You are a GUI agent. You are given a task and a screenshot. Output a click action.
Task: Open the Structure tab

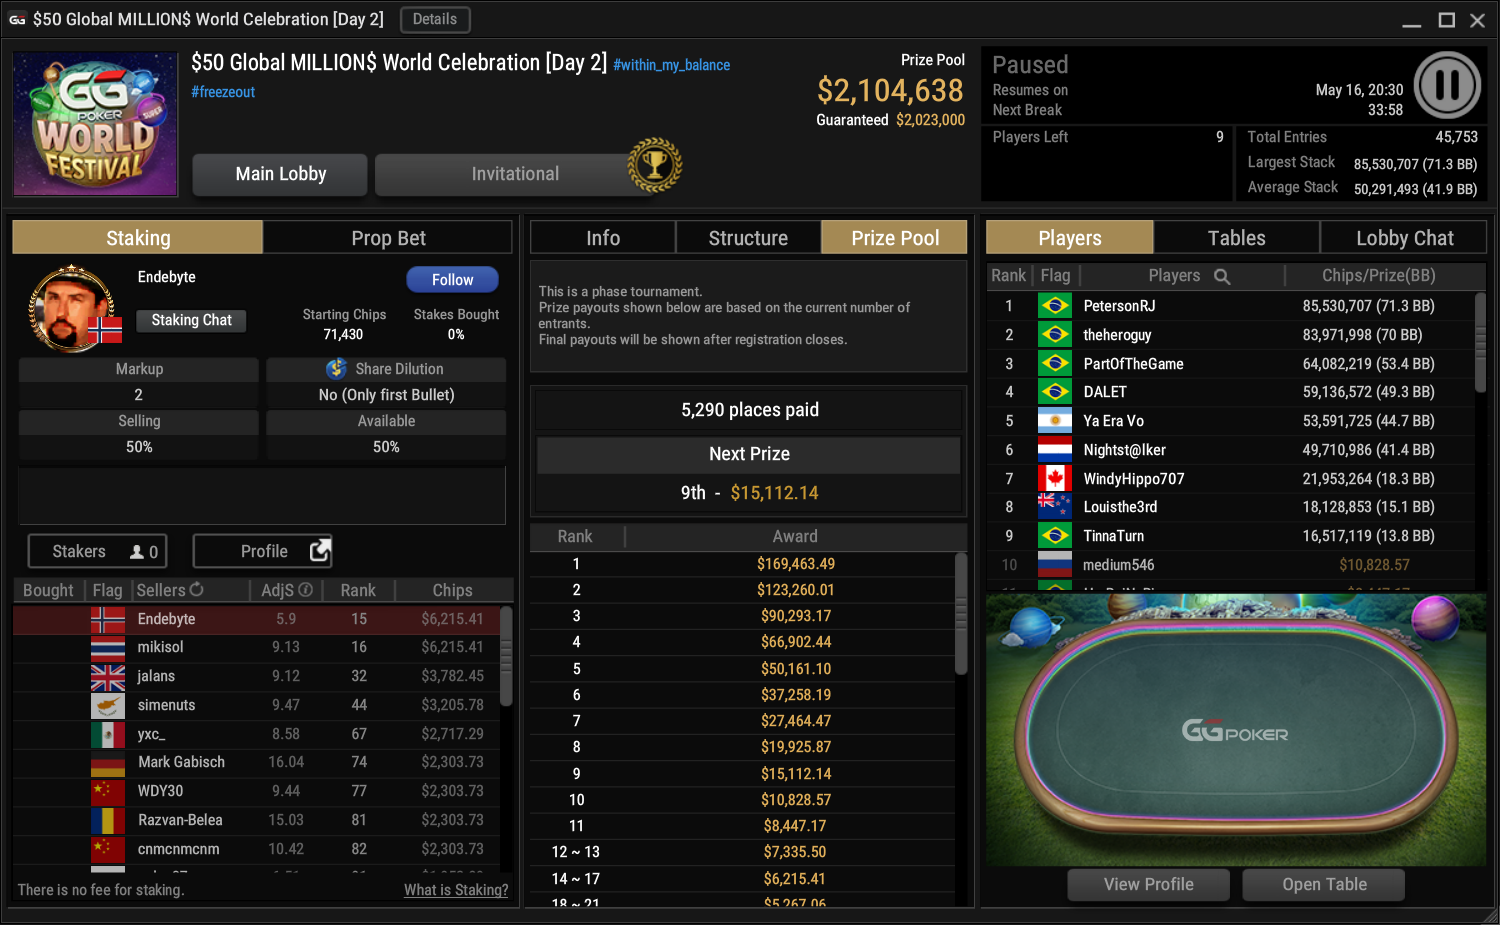(x=748, y=238)
